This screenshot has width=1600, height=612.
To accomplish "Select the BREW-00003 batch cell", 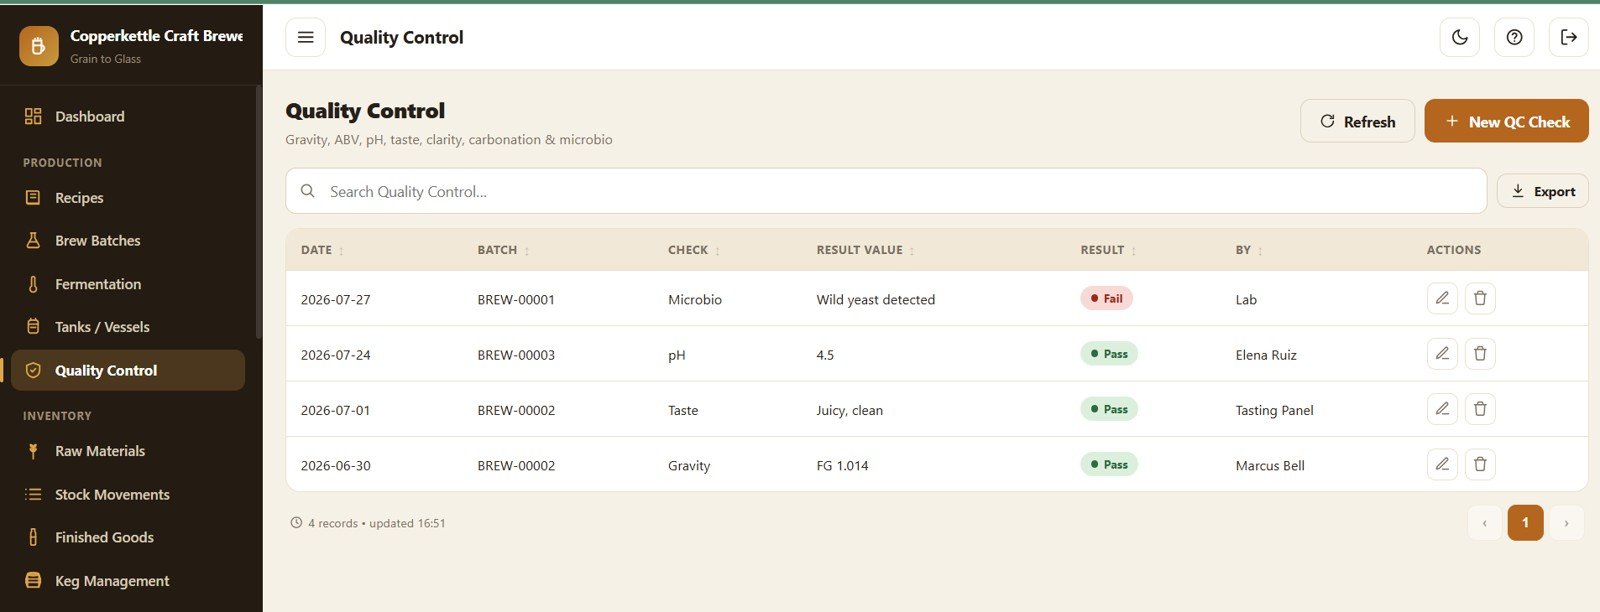I will (x=516, y=355).
